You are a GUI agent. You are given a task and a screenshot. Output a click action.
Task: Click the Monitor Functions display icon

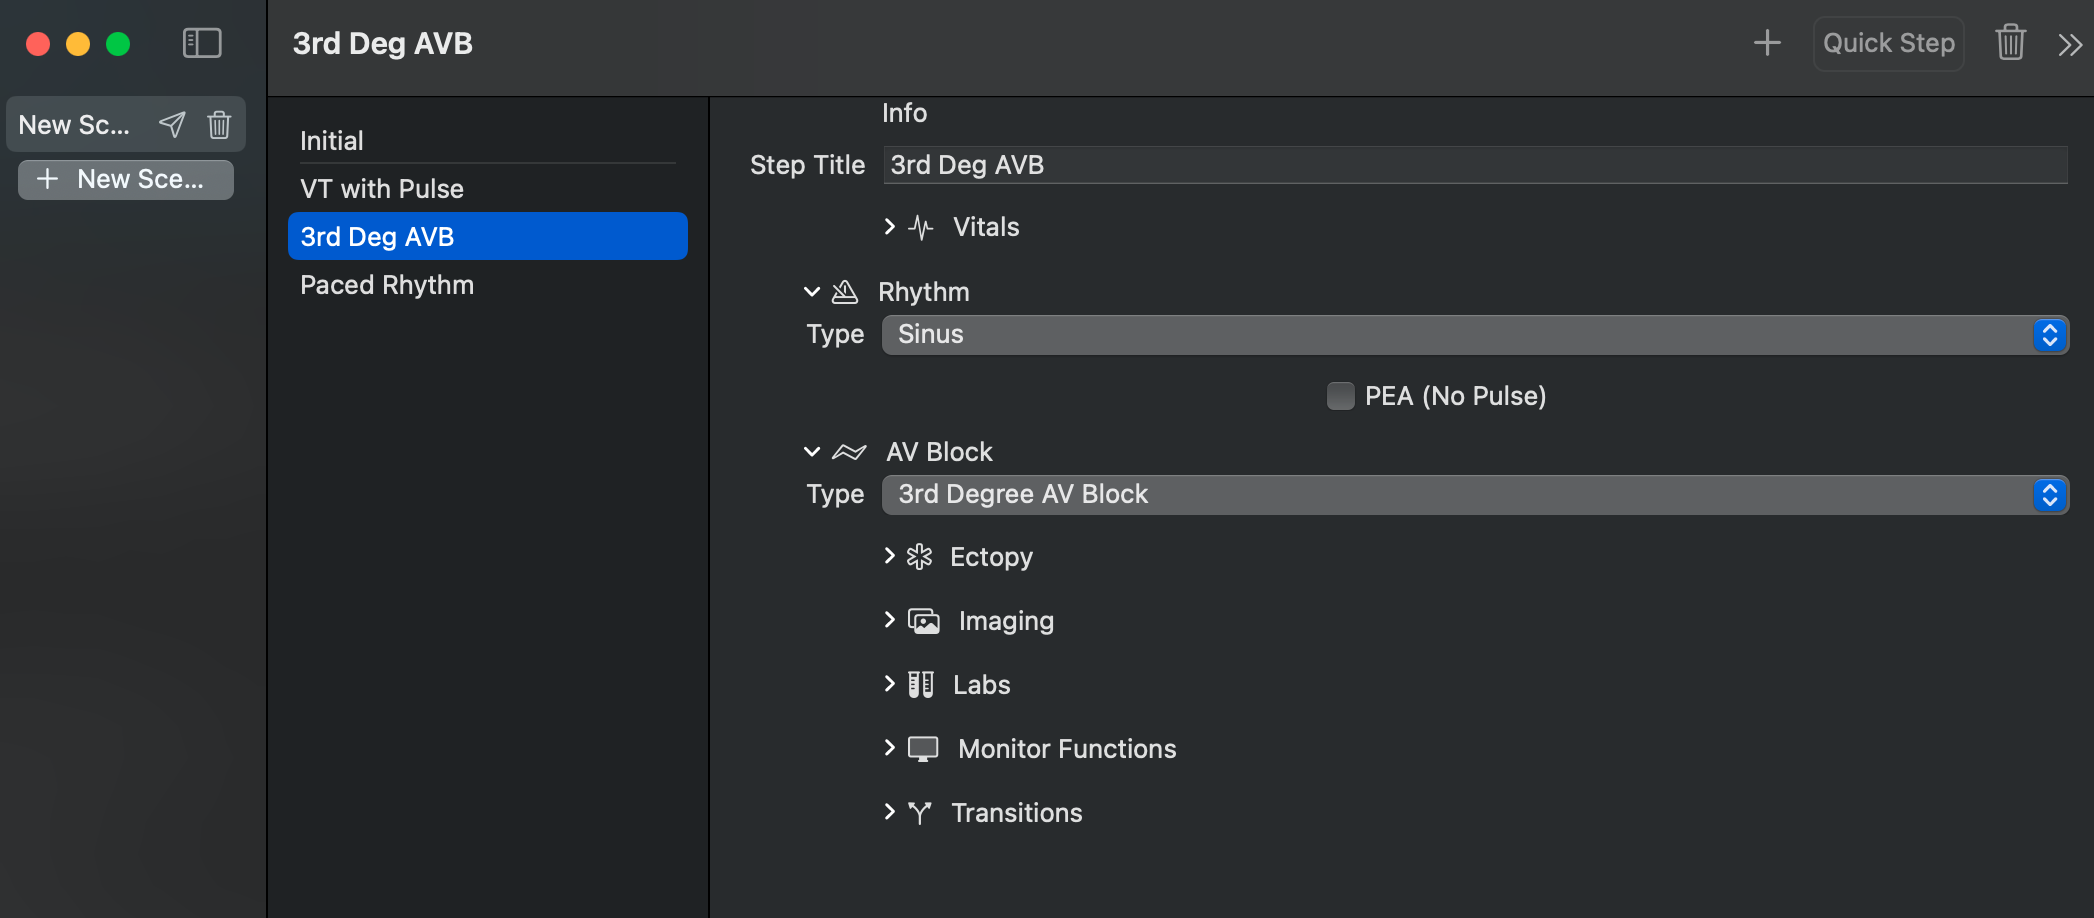pyautogui.click(x=923, y=749)
